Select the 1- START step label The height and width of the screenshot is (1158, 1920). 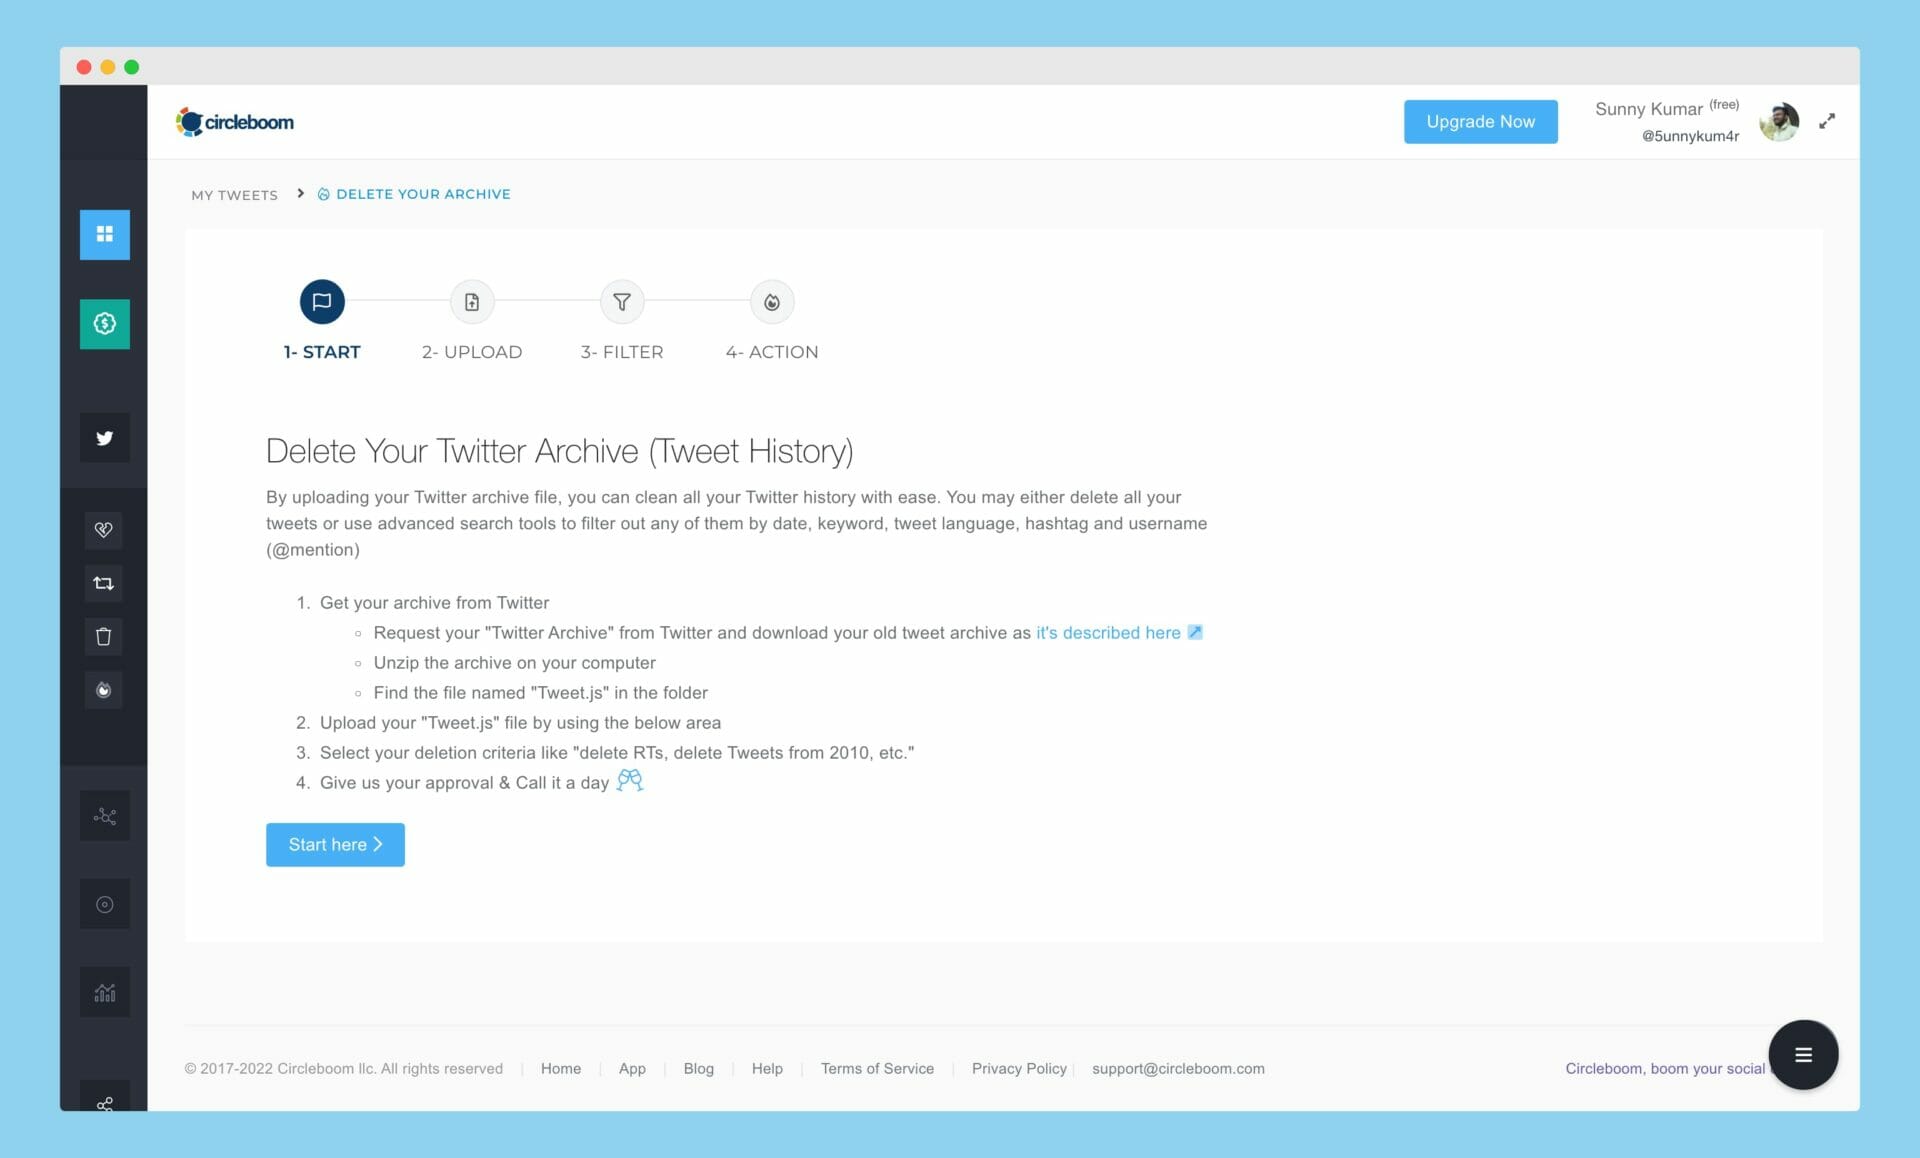(322, 352)
